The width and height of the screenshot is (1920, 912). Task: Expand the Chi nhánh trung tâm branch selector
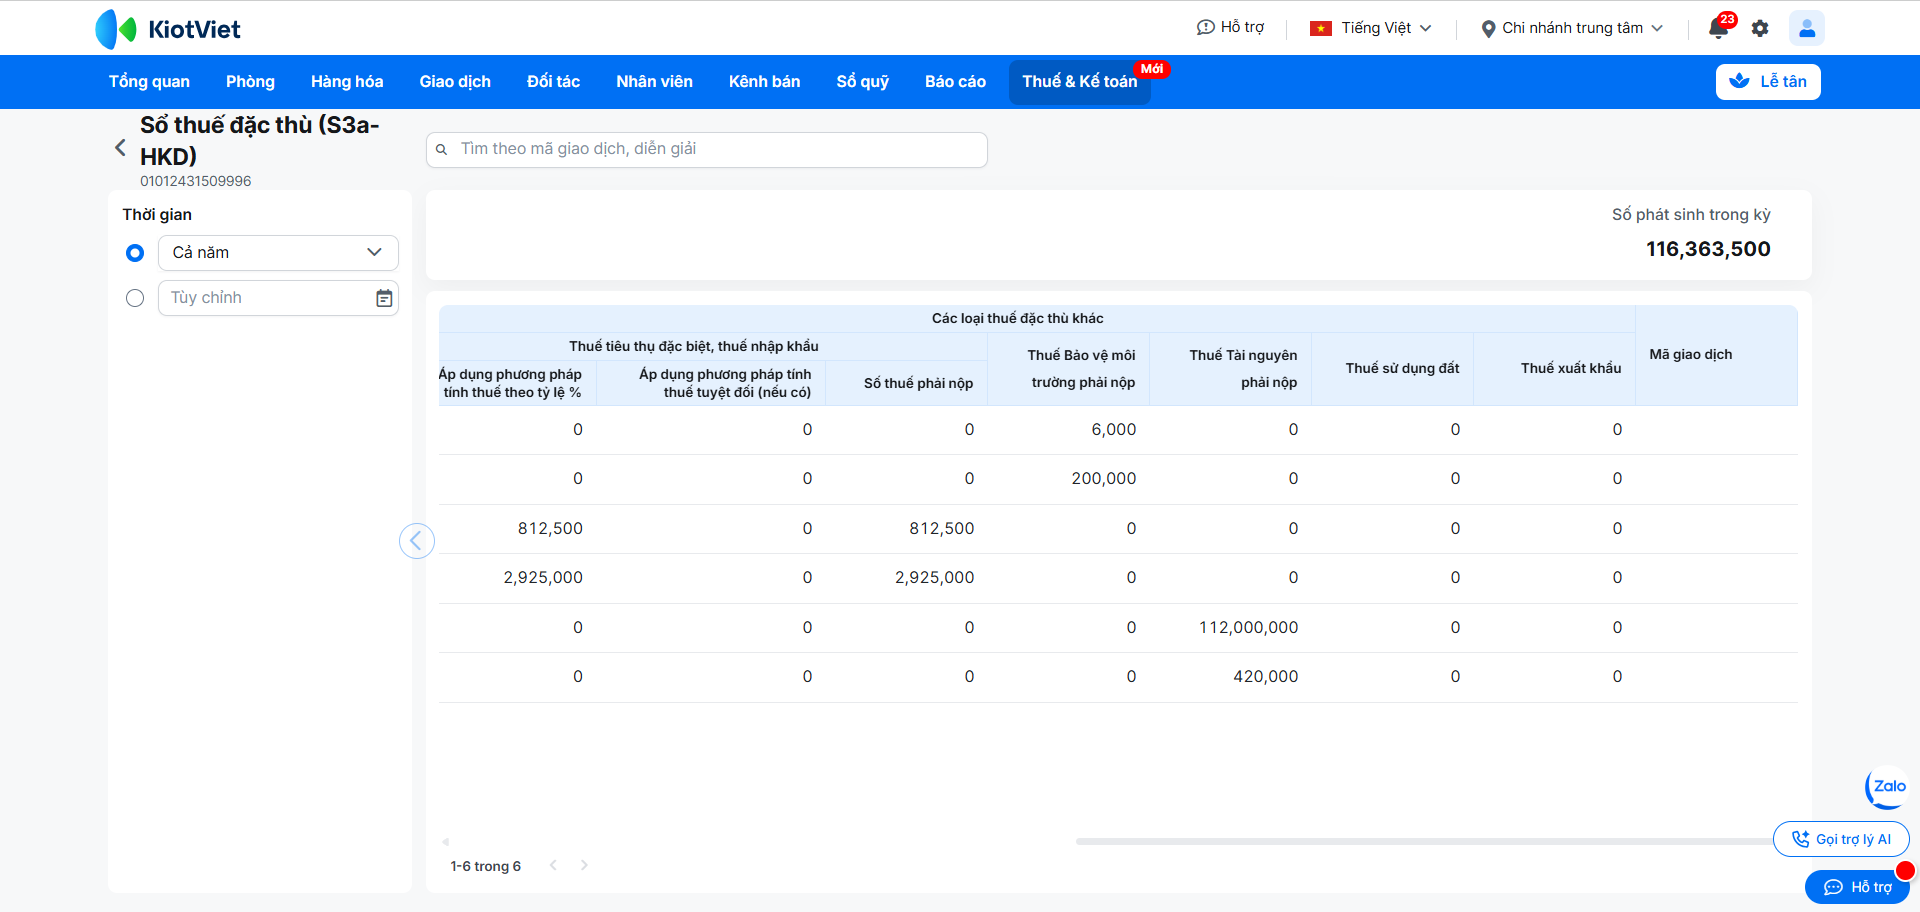coord(1571,28)
